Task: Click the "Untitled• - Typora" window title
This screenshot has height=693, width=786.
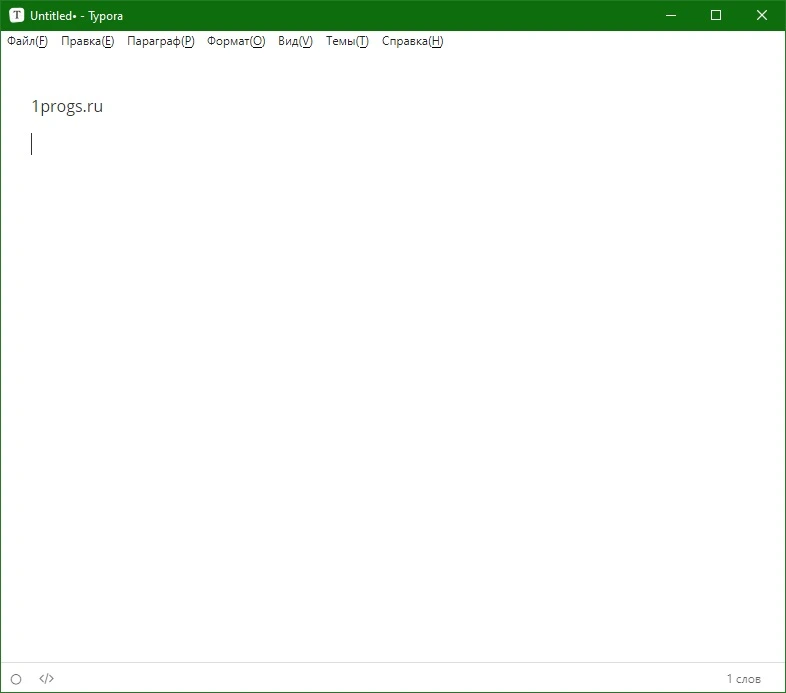Action: [76, 16]
